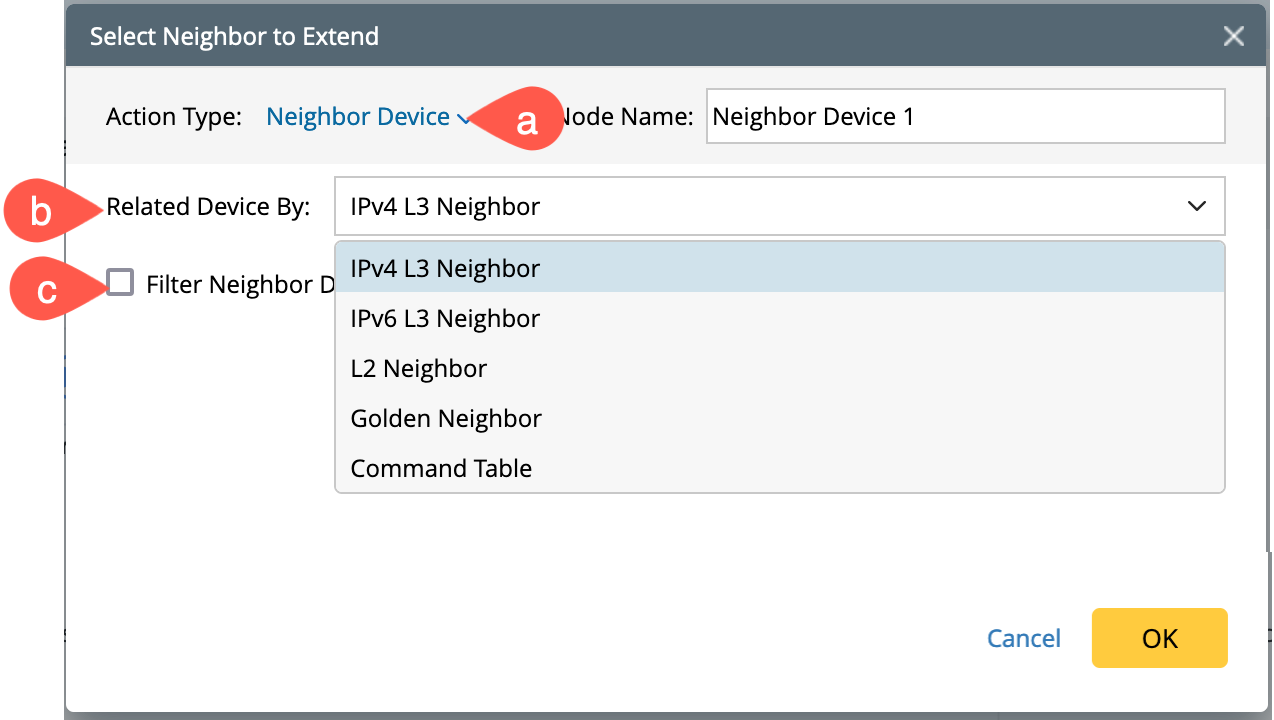The height and width of the screenshot is (720, 1274).
Task: Click the Node Name text field
Action: 964,117
